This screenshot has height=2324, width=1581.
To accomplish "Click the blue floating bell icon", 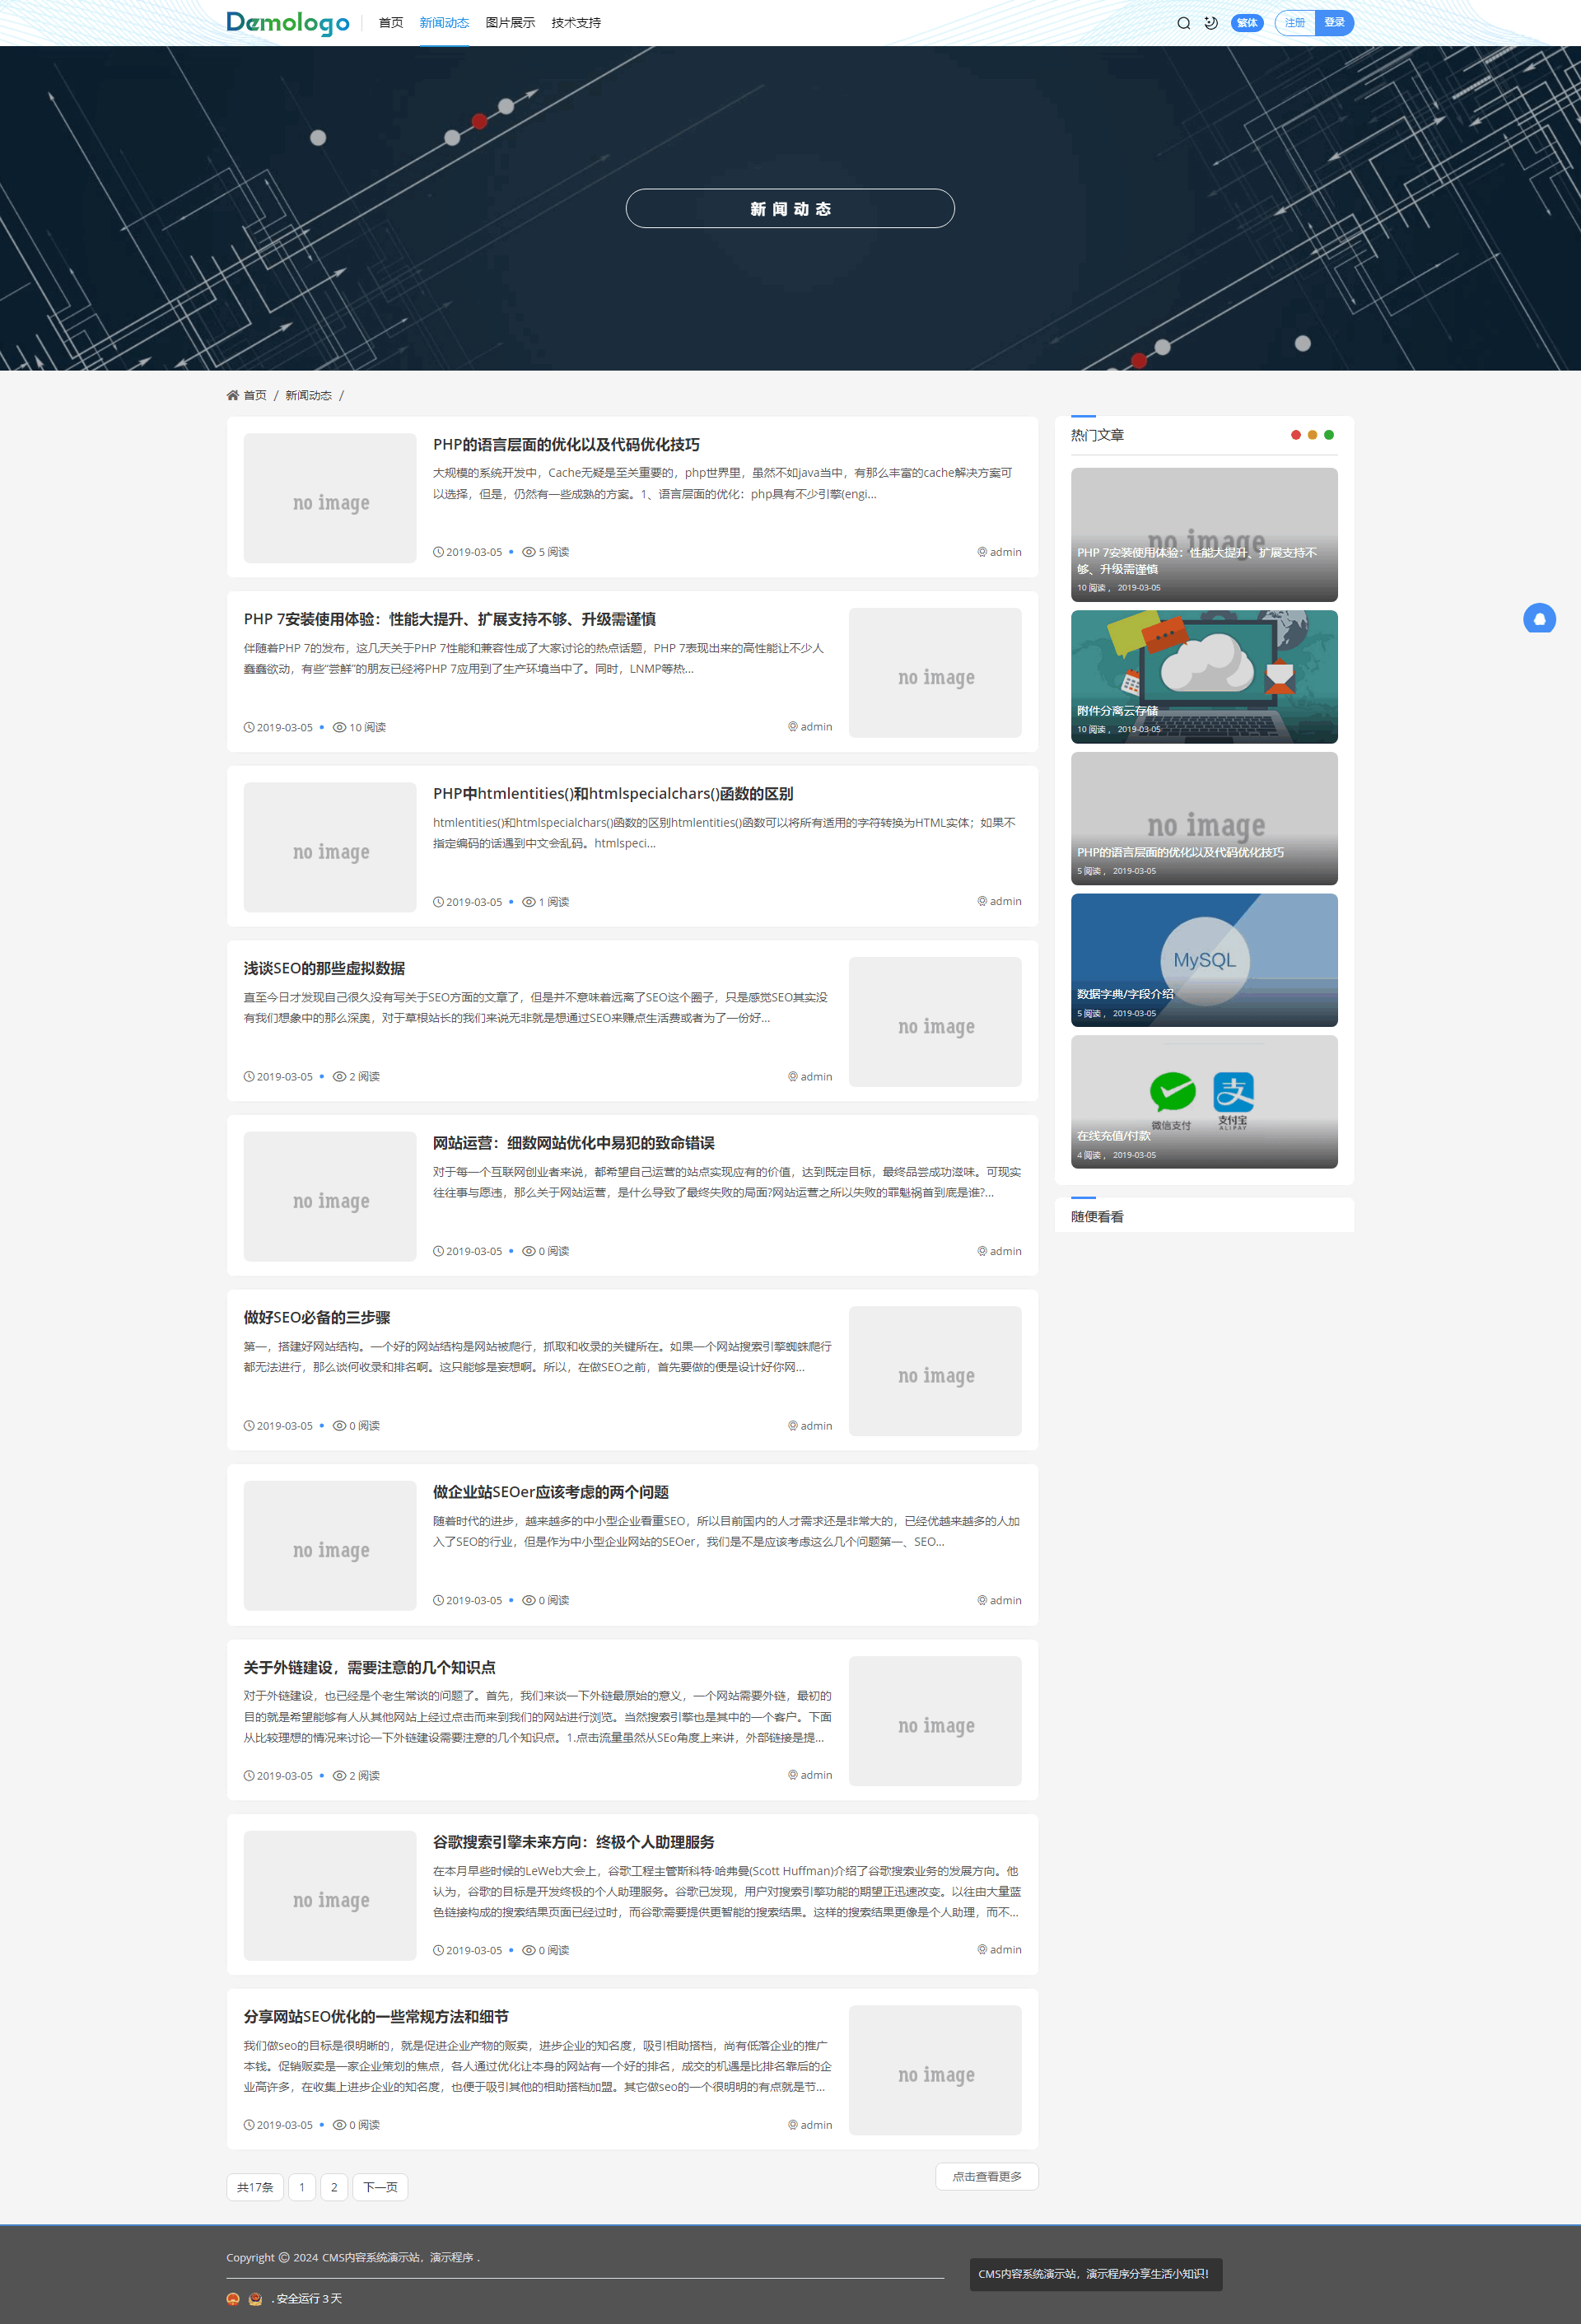I will 1539,619.
